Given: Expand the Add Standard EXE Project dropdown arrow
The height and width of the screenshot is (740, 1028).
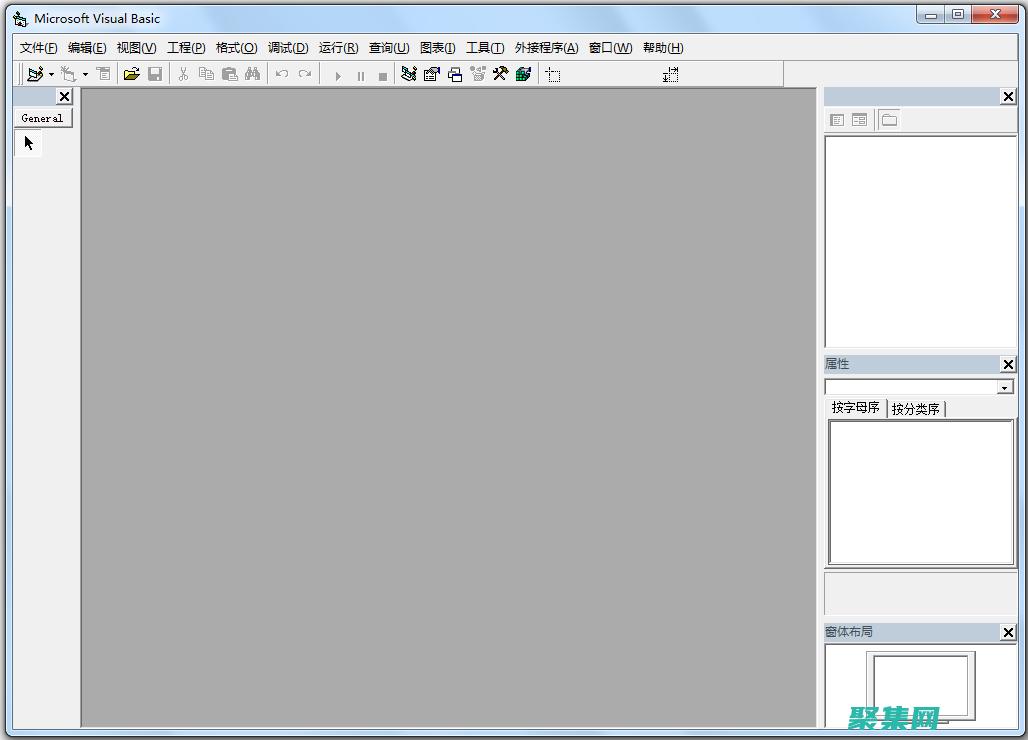Looking at the screenshot, I should 51,74.
